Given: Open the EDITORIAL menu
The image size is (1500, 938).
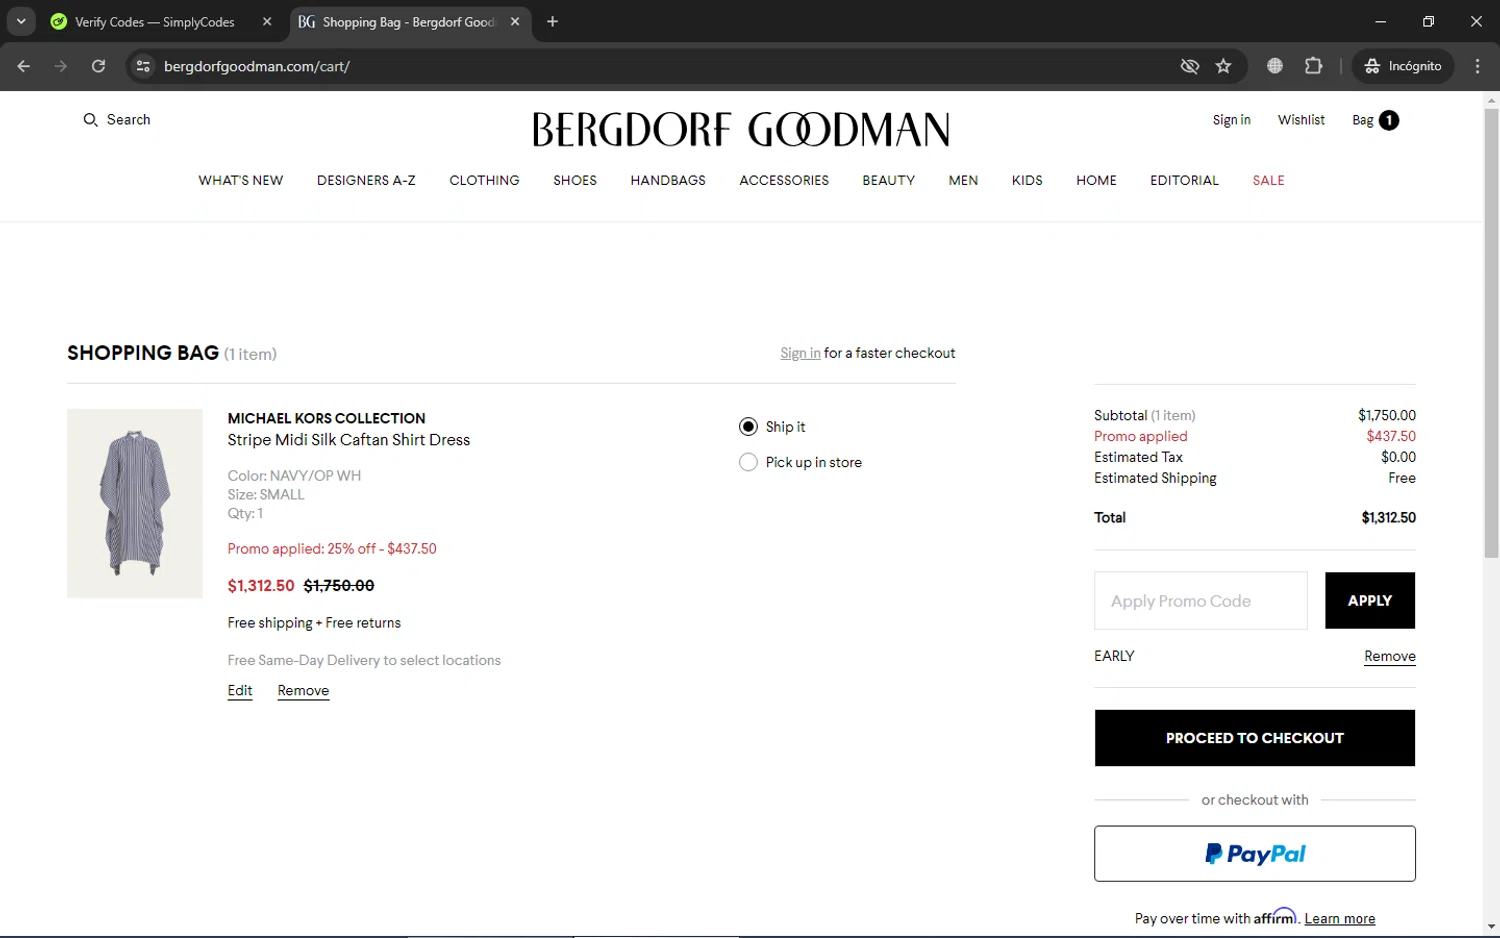Looking at the screenshot, I should click(1184, 181).
